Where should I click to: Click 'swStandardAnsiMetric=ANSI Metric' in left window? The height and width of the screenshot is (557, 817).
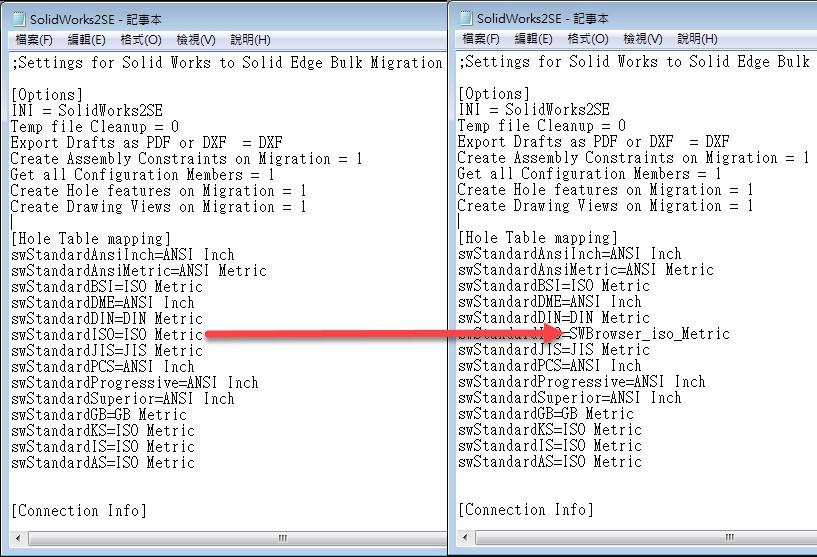coord(139,271)
